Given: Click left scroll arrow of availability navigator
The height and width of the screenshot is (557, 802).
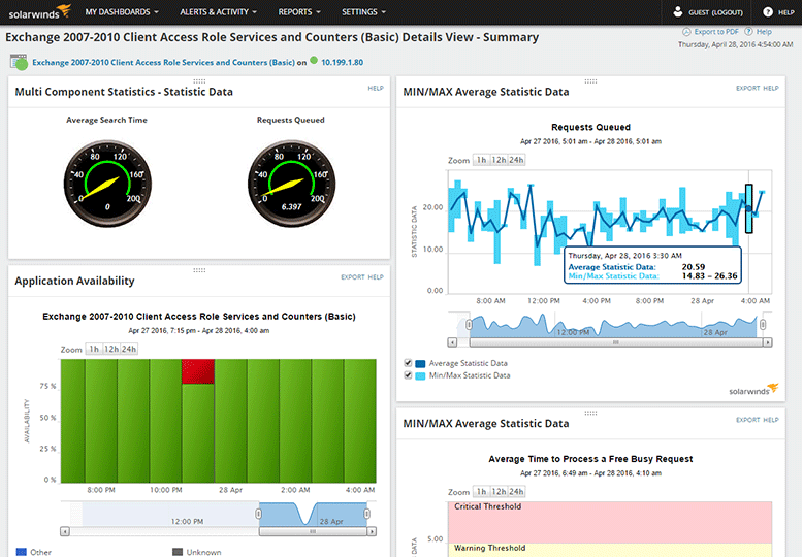Looking at the screenshot, I should coord(64,531).
